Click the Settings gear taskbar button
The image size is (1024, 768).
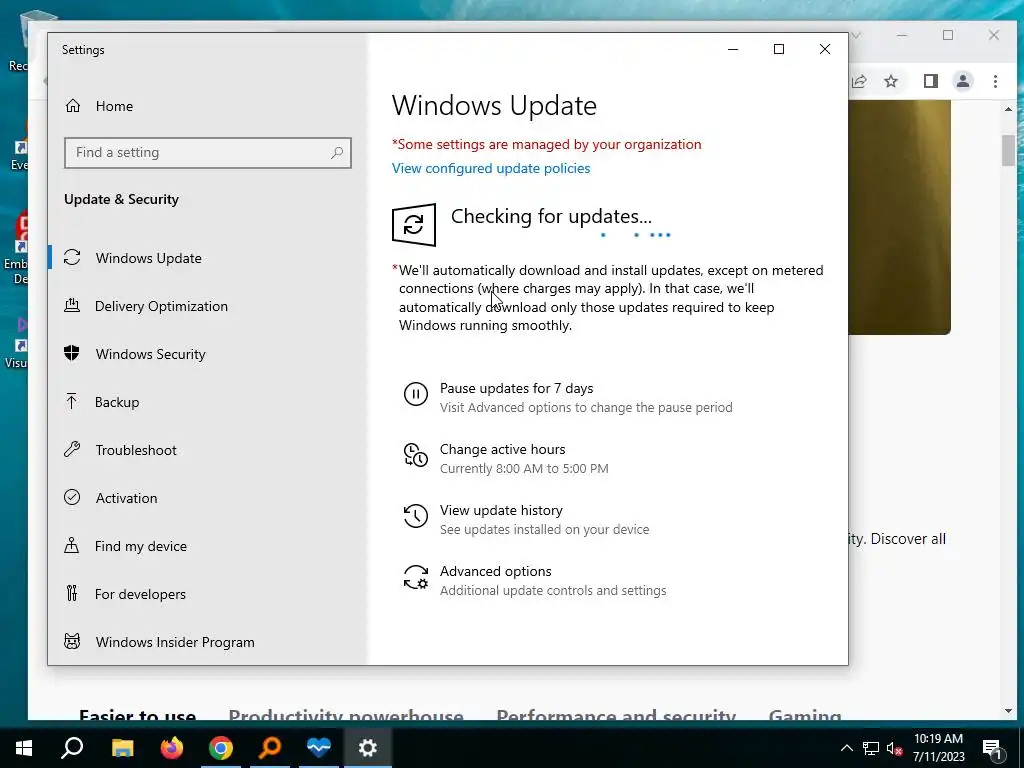pos(368,748)
